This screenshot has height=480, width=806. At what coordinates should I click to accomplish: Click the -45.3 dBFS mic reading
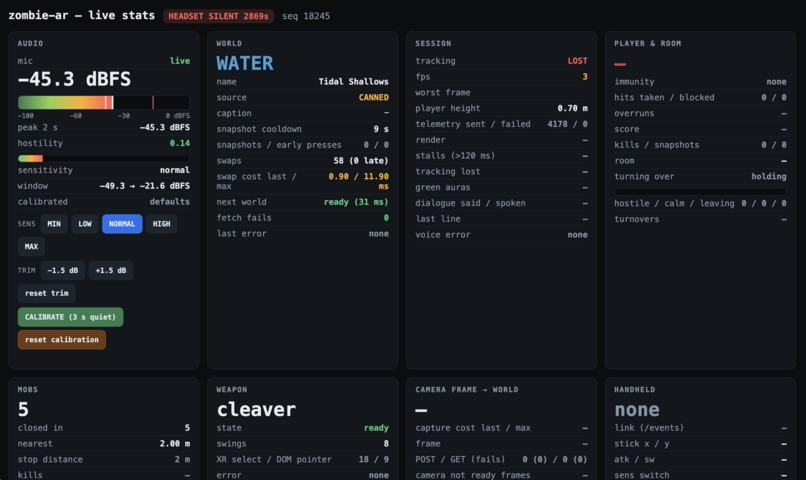(x=75, y=79)
